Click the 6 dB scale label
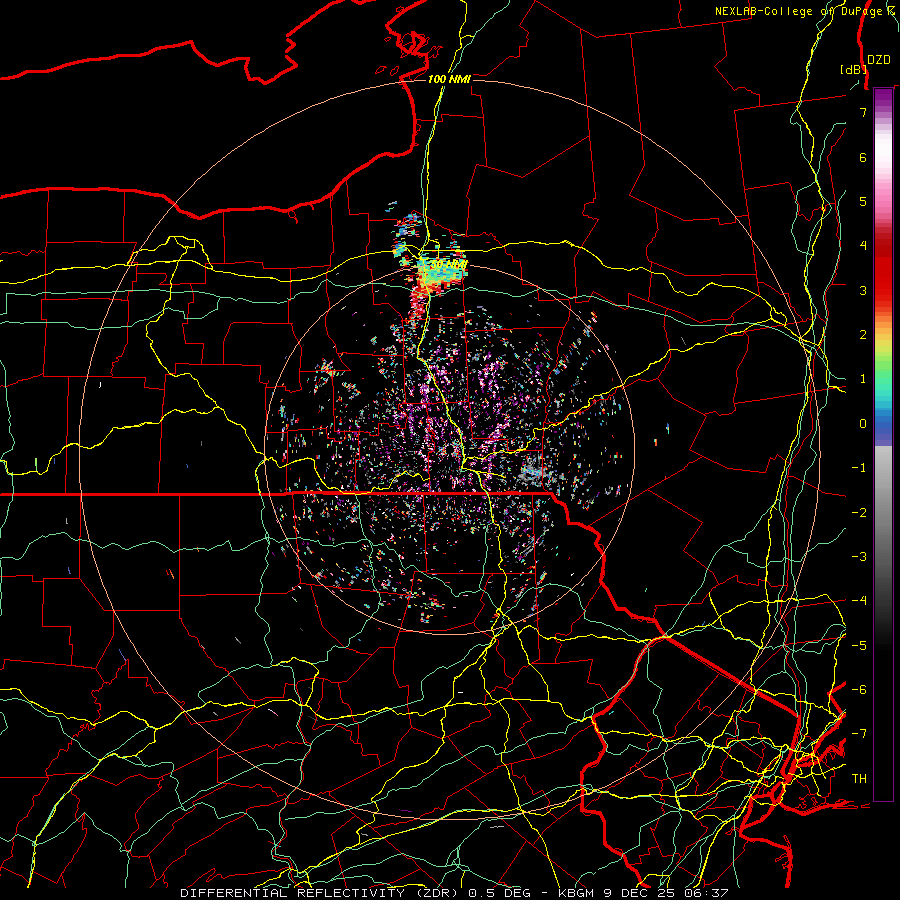Image resolution: width=900 pixels, height=900 pixels. tap(863, 157)
